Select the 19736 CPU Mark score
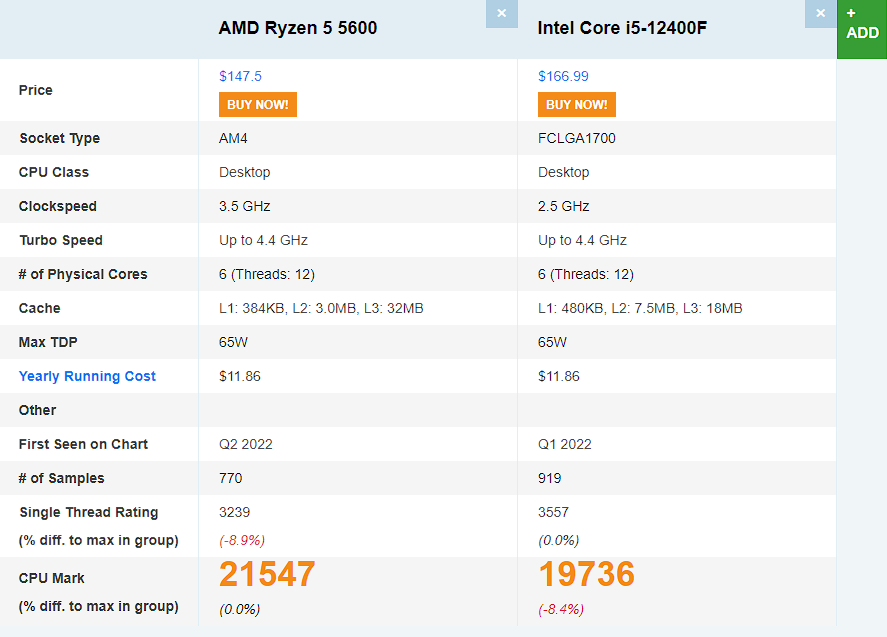 pos(586,574)
